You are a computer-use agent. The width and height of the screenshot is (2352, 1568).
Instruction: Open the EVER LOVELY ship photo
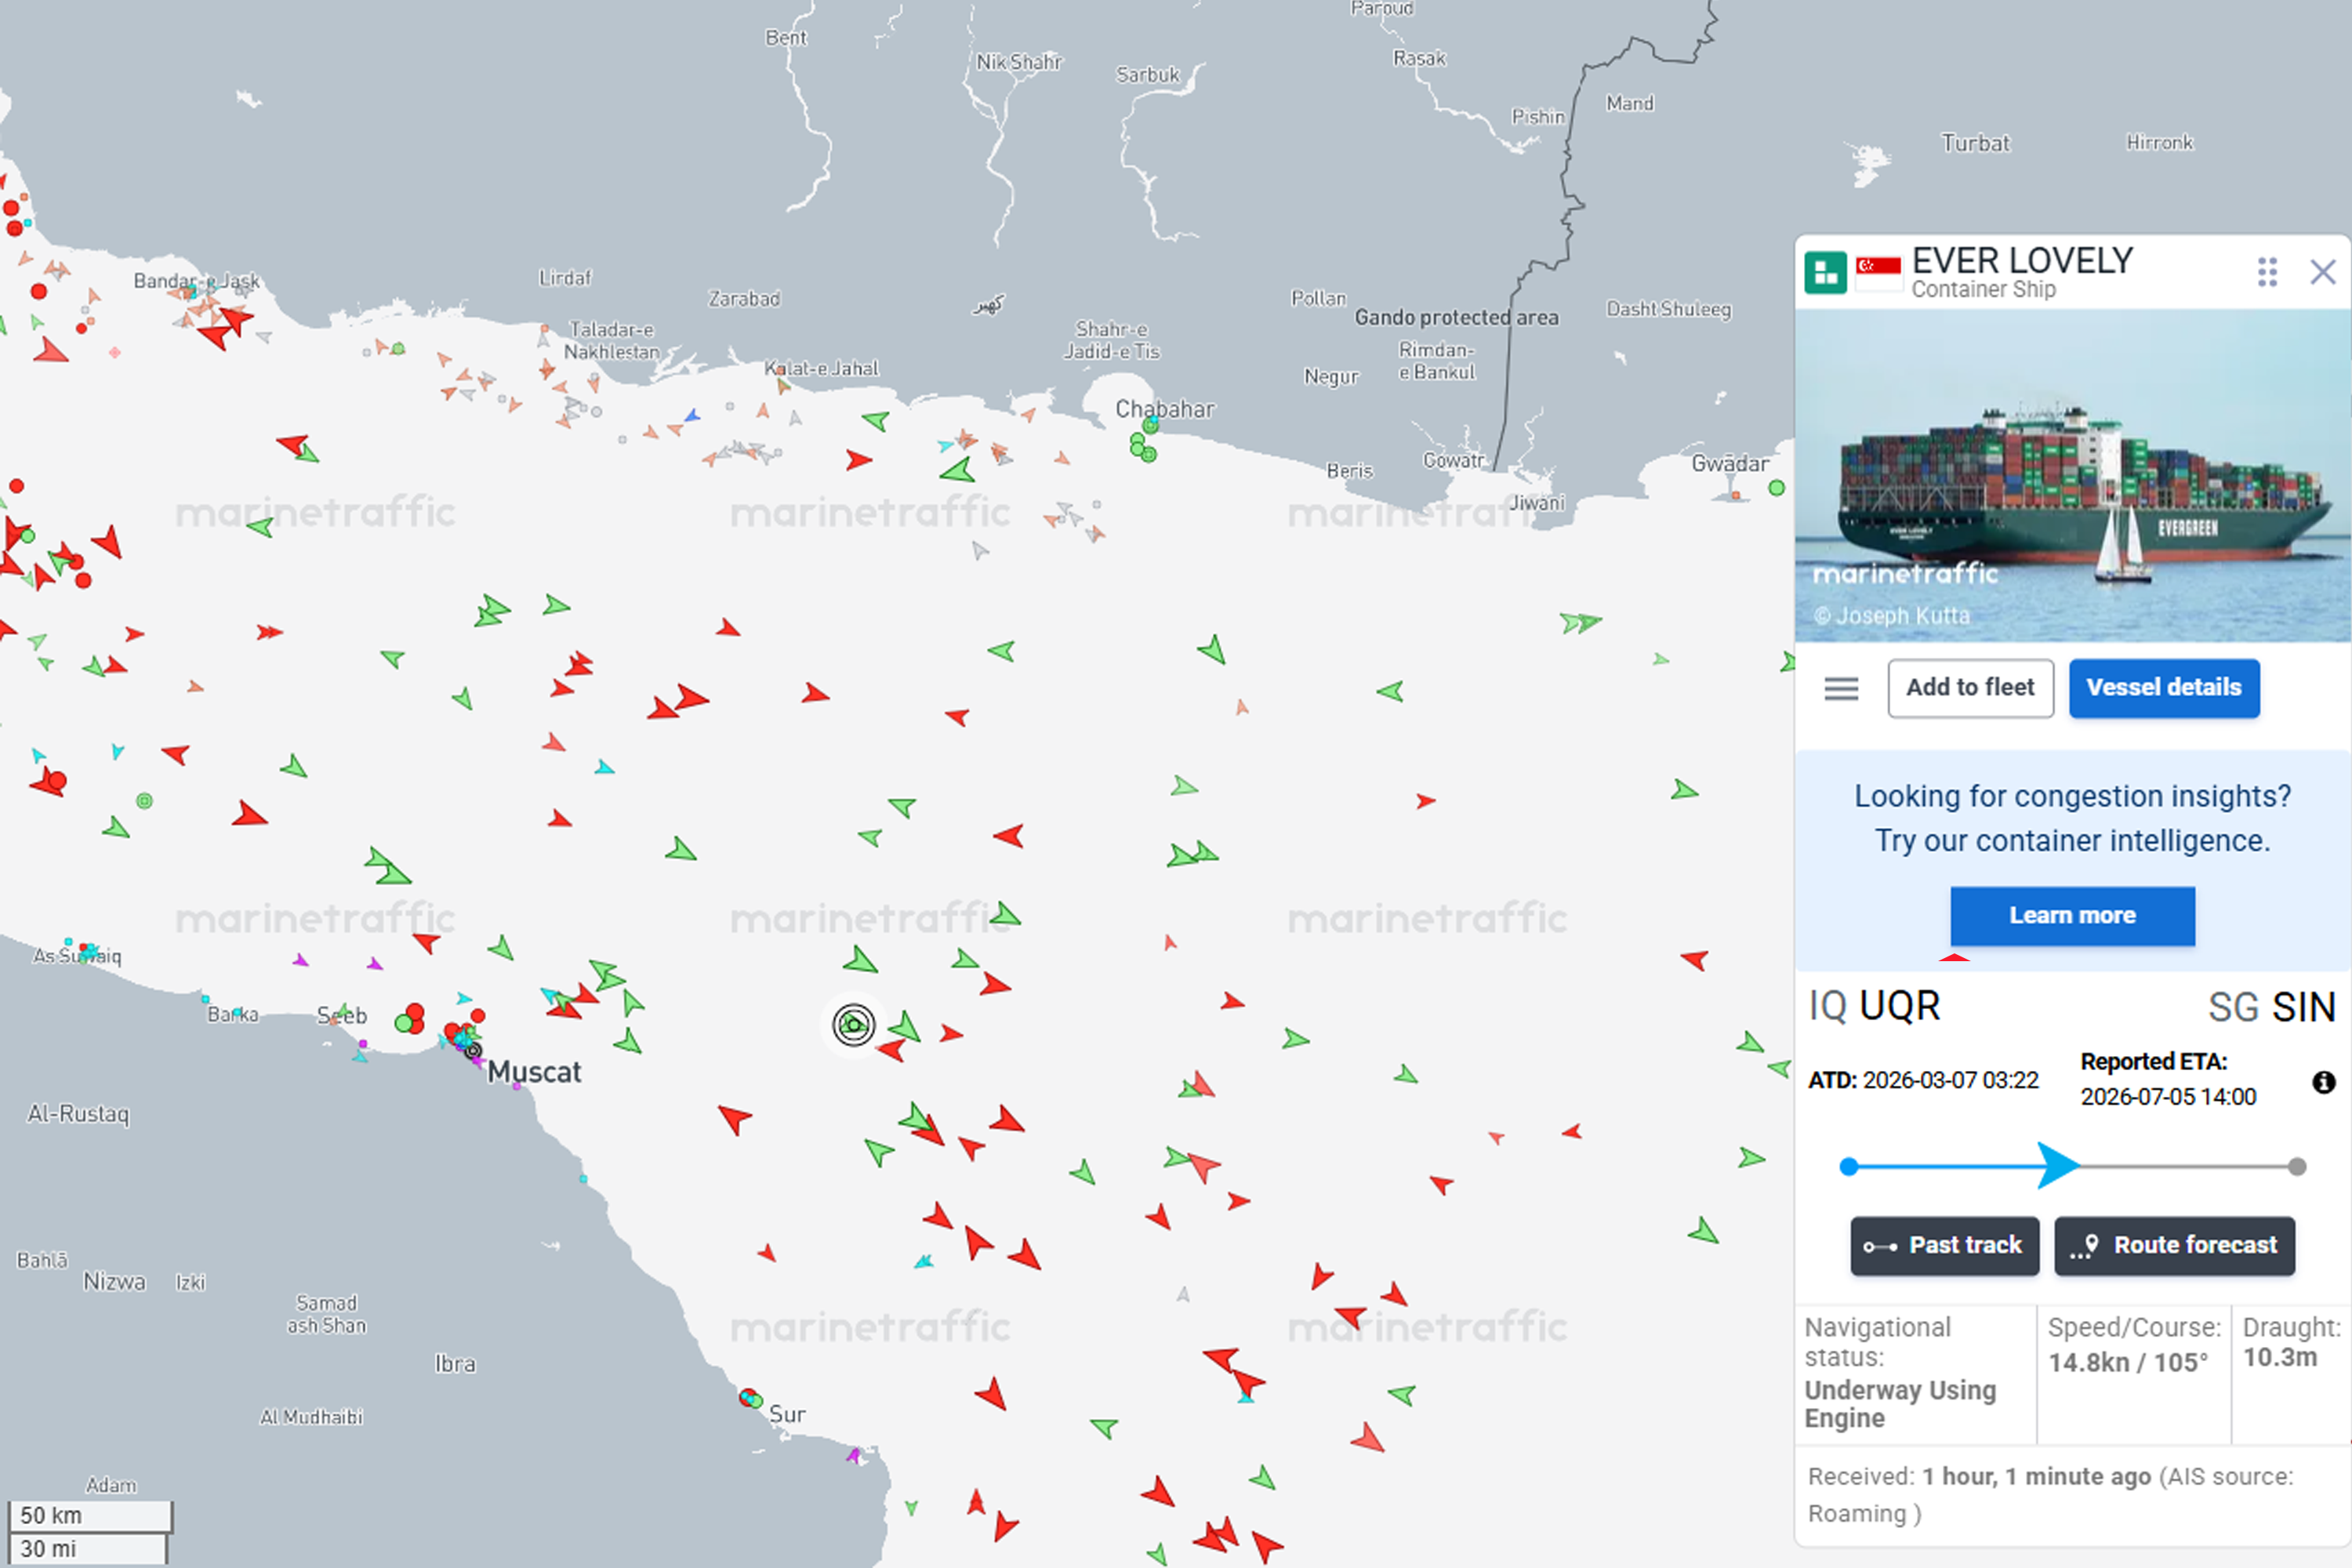coord(2072,476)
